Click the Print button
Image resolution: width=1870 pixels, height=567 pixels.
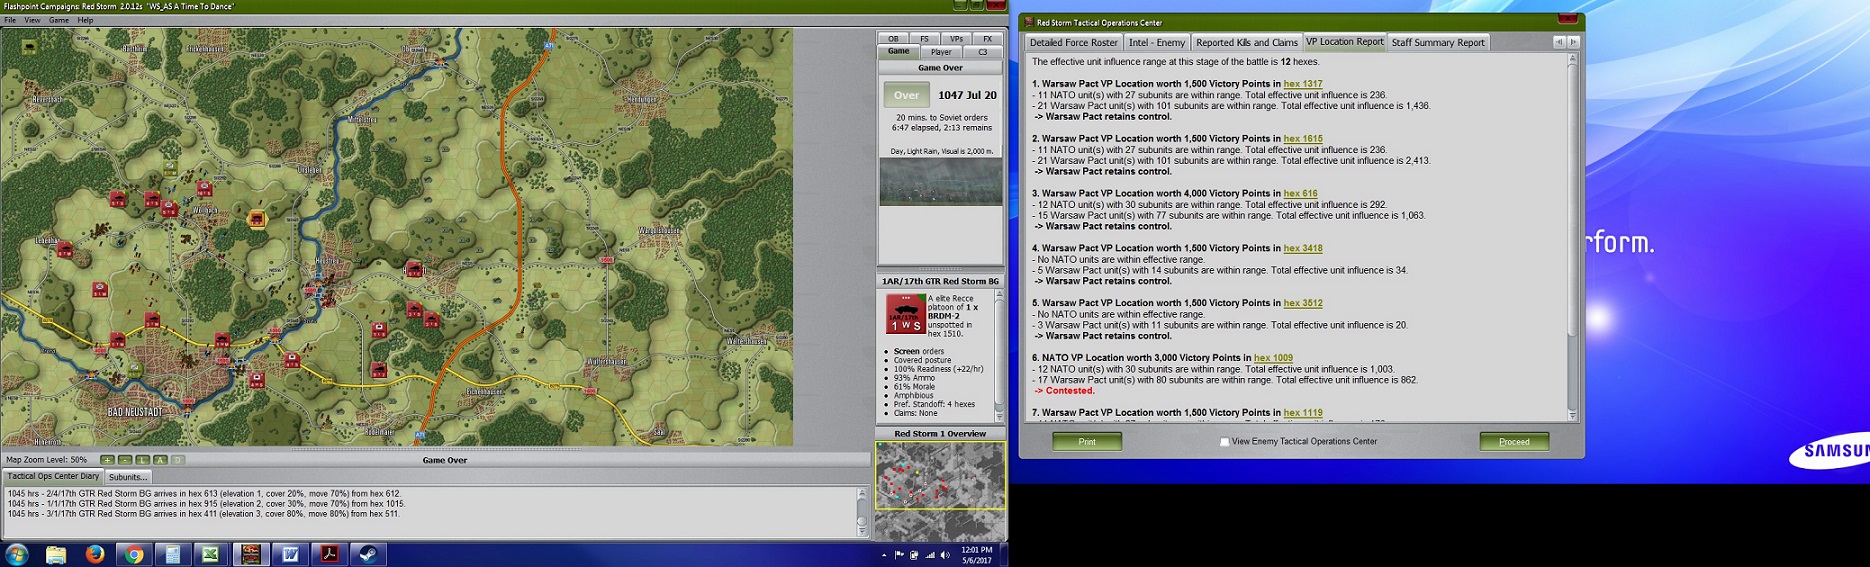tap(1087, 441)
